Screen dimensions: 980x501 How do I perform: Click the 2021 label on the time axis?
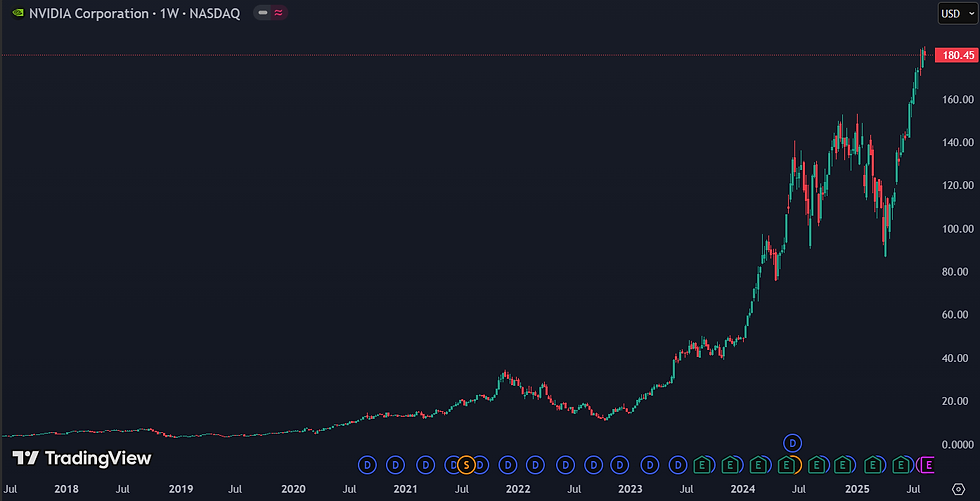tap(405, 489)
